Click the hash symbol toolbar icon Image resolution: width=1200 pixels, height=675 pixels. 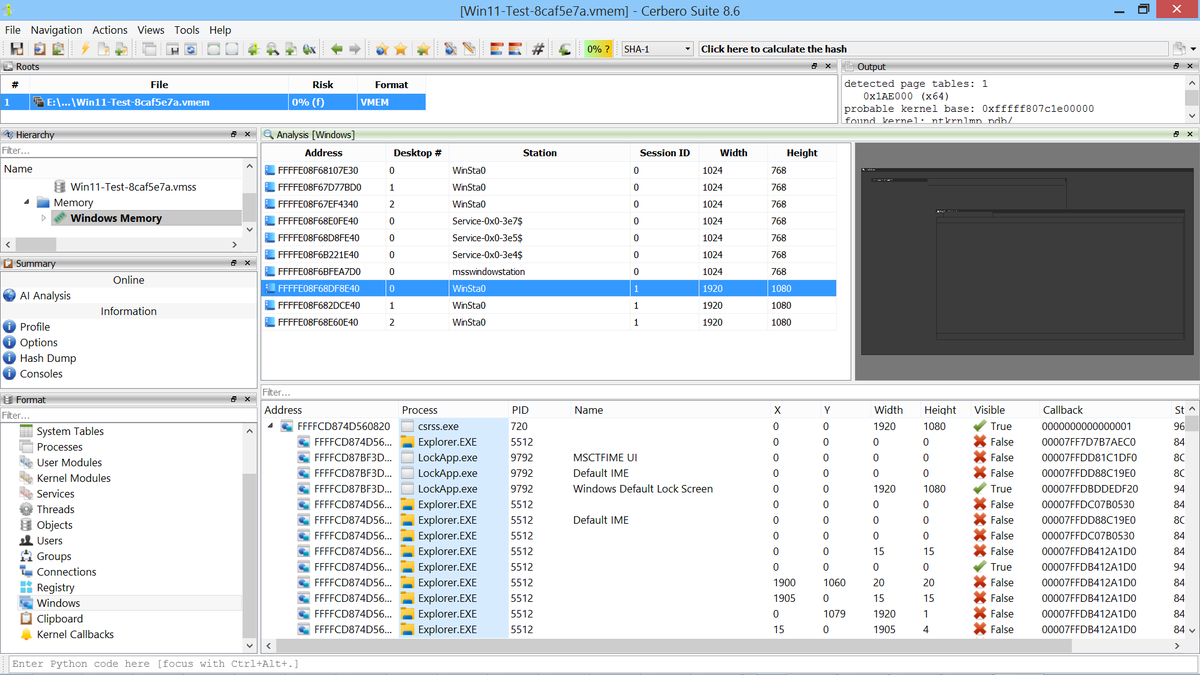[x=537, y=49]
